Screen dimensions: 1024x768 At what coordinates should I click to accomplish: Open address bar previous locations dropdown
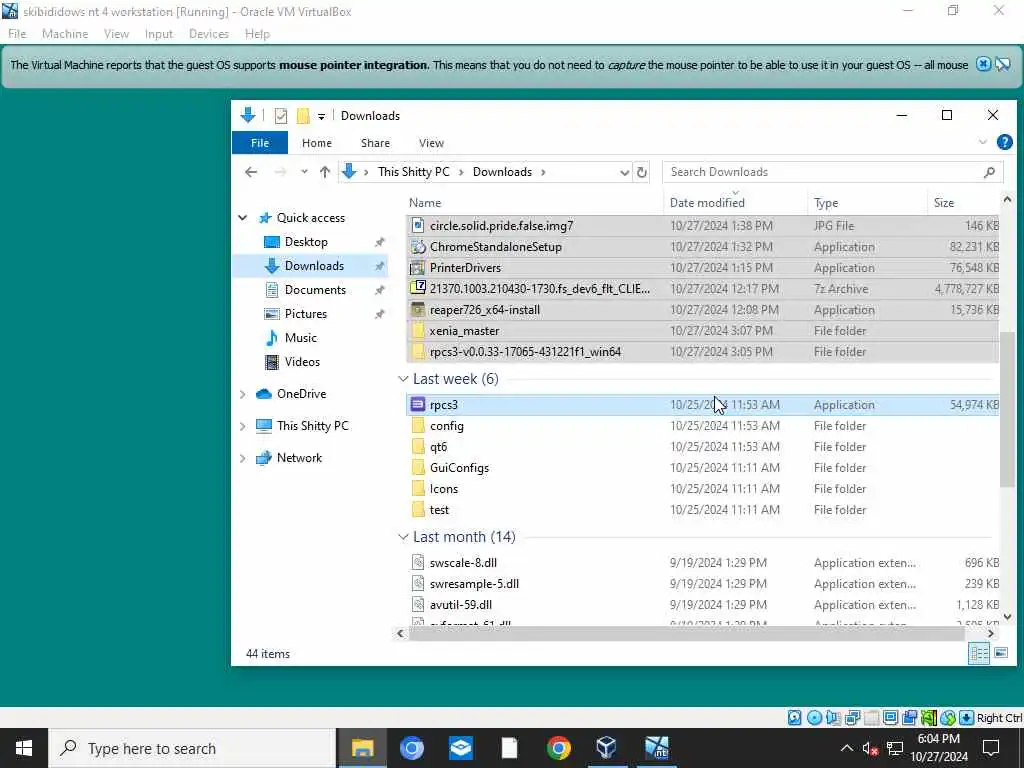(x=624, y=172)
